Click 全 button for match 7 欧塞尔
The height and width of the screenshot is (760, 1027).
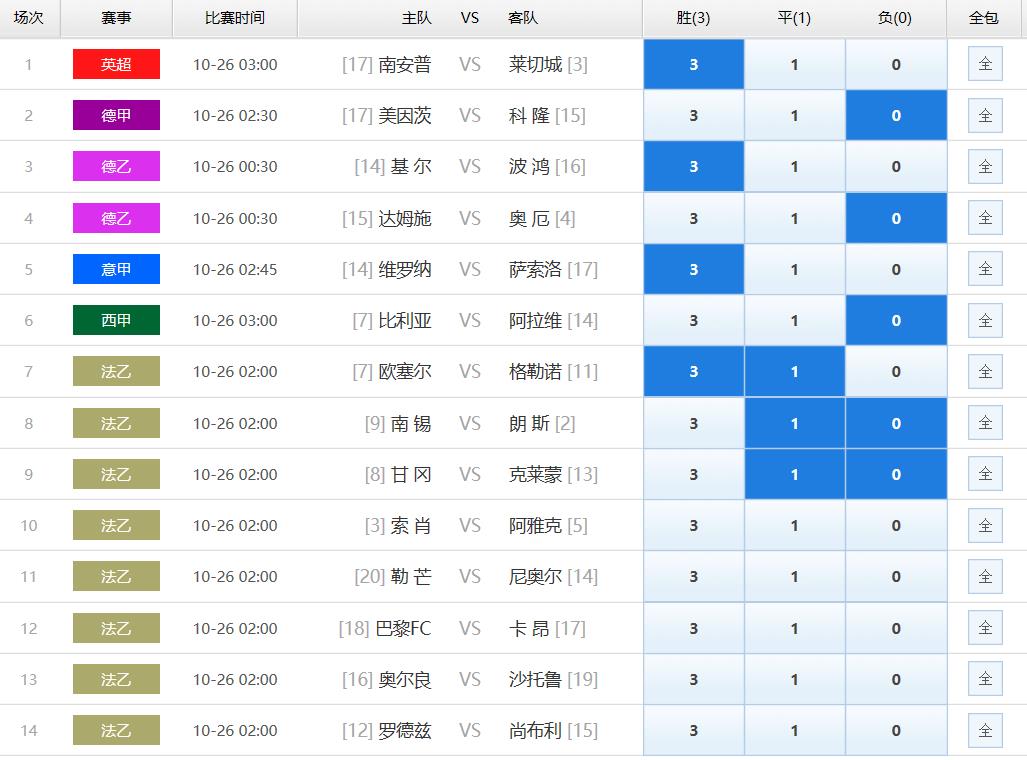(x=985, y=371)
